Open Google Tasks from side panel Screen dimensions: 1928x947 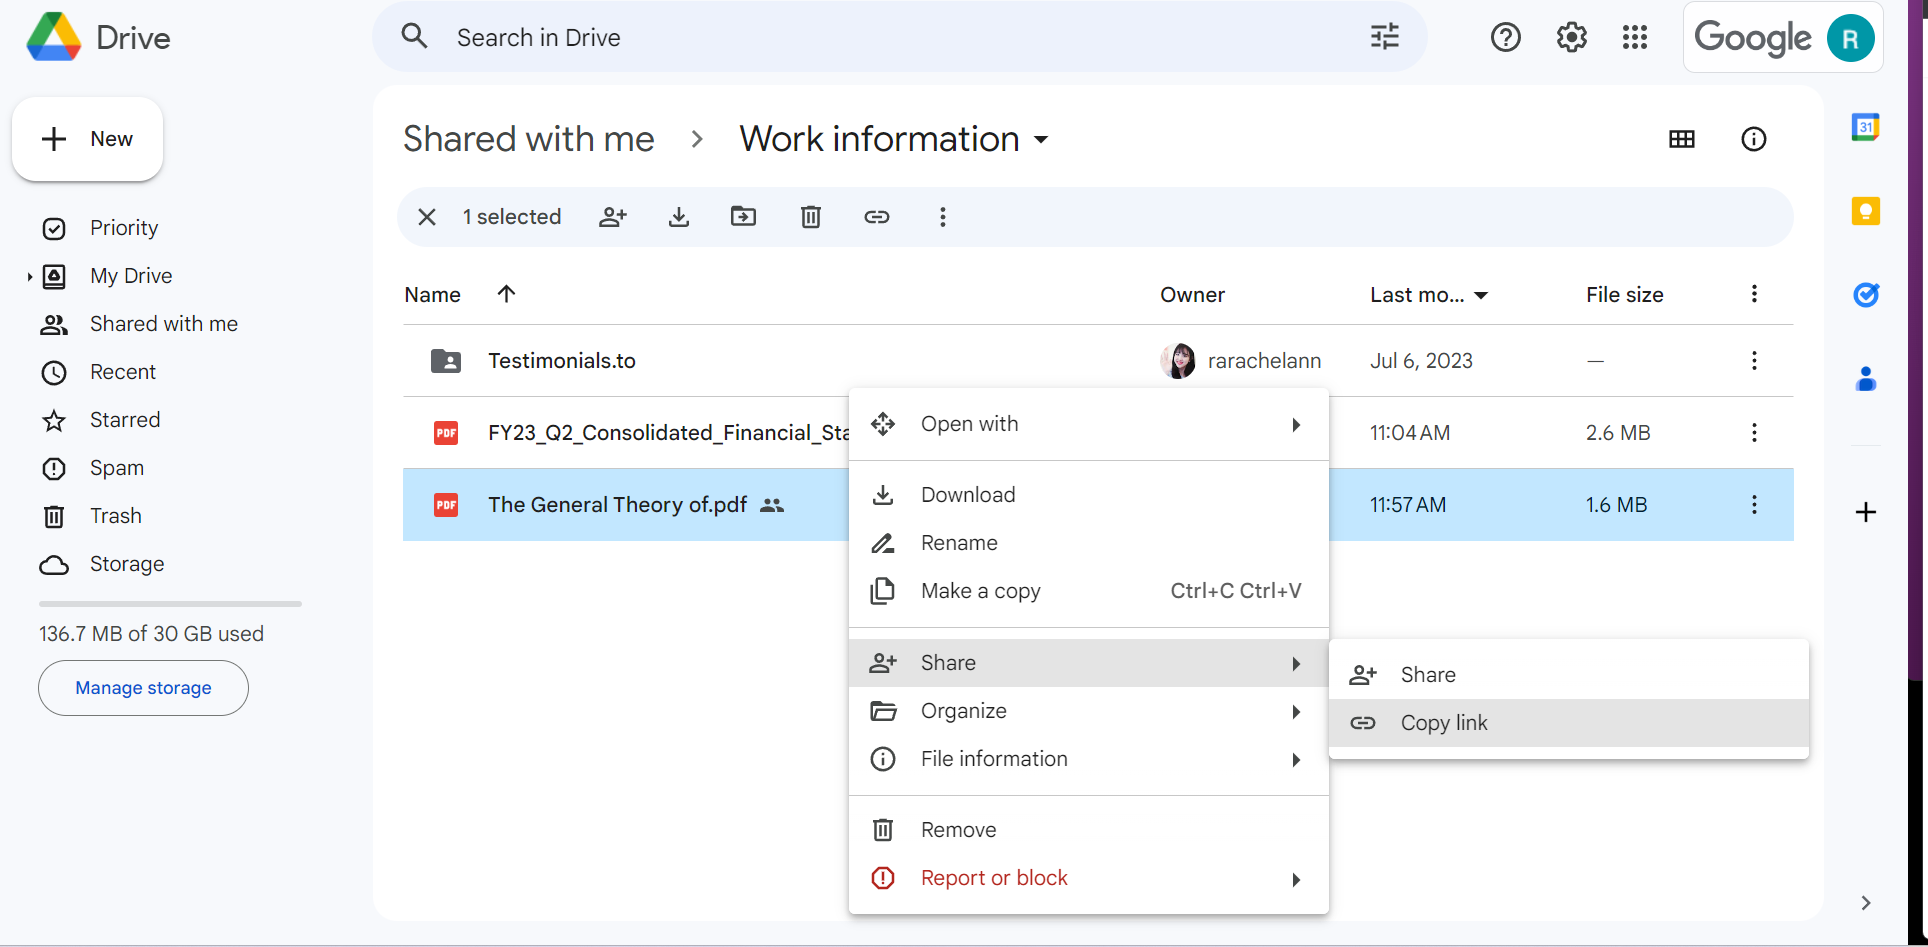click(1865, 295)
